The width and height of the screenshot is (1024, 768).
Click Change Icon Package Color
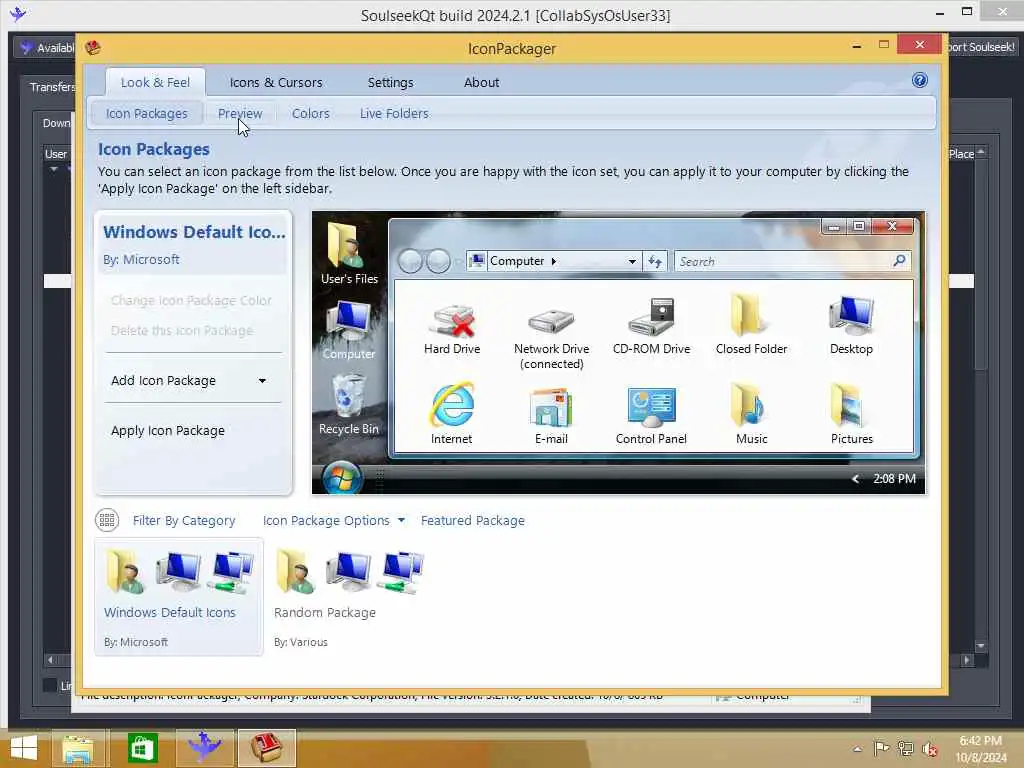tap(191, 300)
